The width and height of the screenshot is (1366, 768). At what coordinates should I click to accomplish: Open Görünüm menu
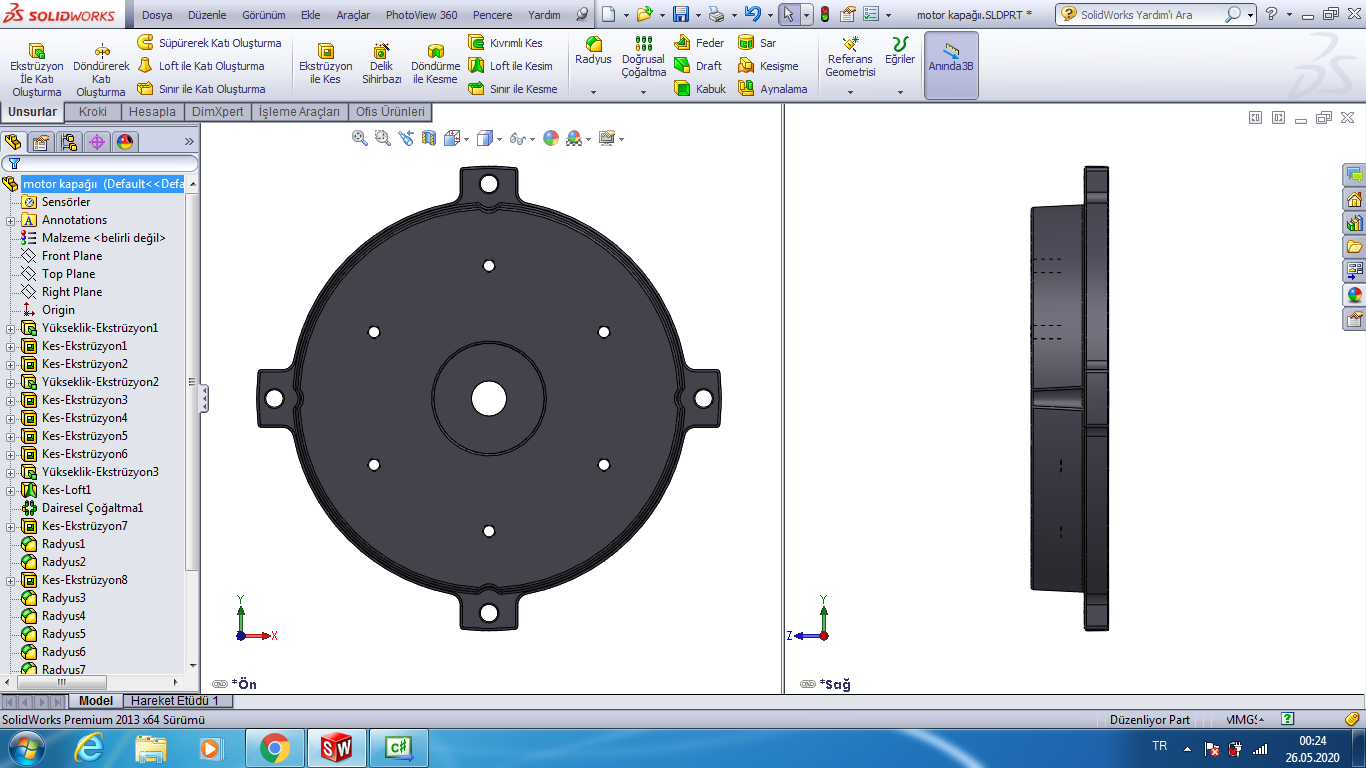(x=264, y=15)
